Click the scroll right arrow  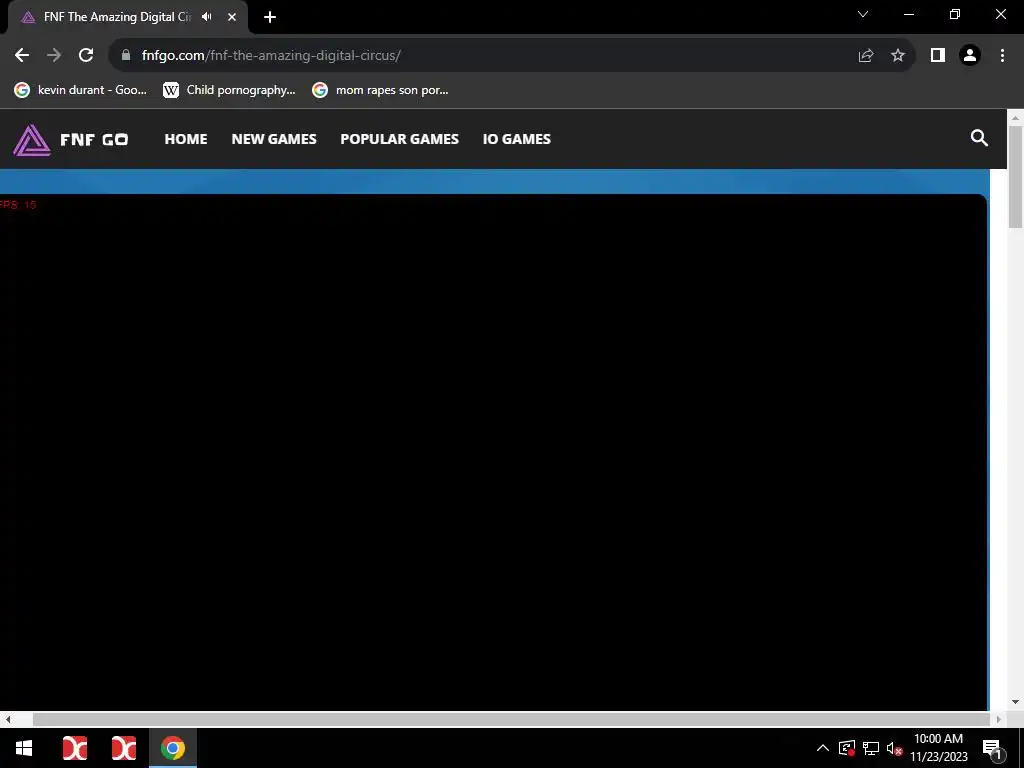pyautogui.click(x=999, y=719)
